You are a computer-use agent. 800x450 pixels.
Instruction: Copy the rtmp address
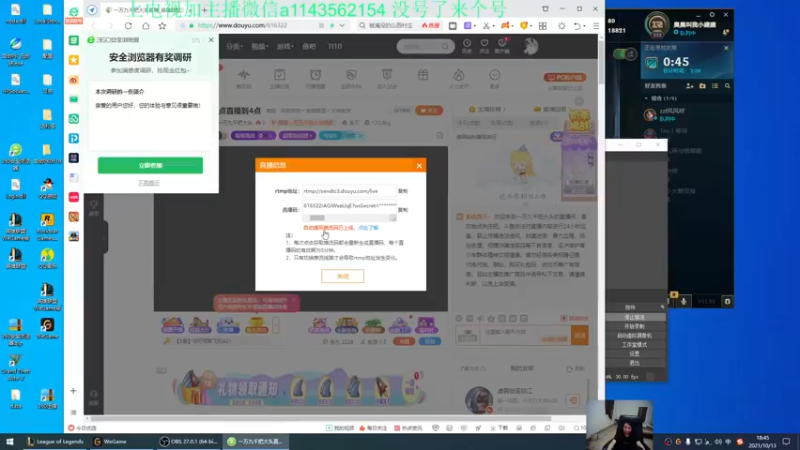pyautogui.click(x=403, y=191)
